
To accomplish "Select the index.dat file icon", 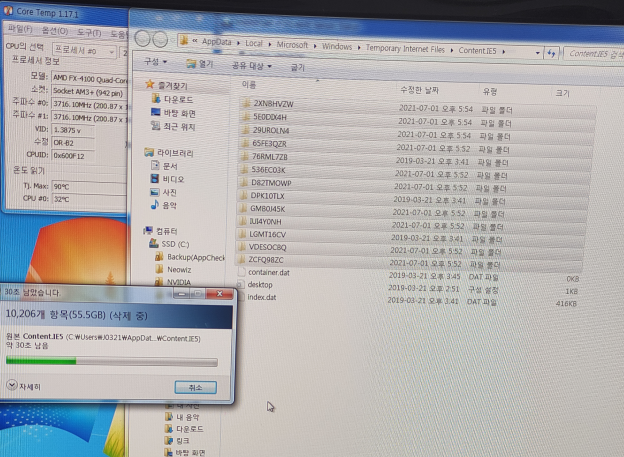I will coord(240,297).
